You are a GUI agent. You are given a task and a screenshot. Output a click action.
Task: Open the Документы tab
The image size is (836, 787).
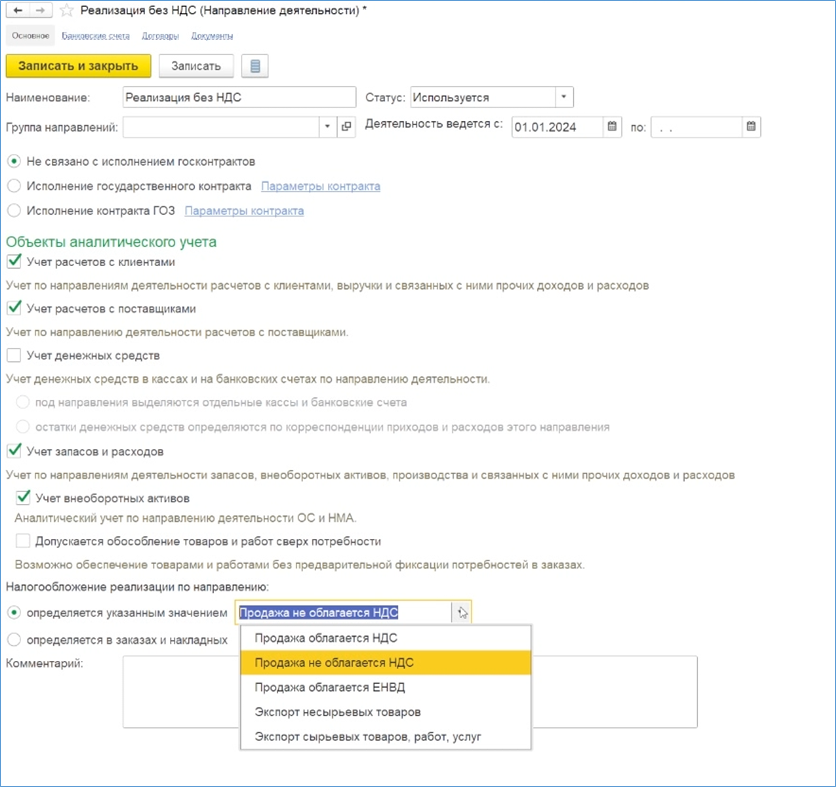tap(212, 36)
